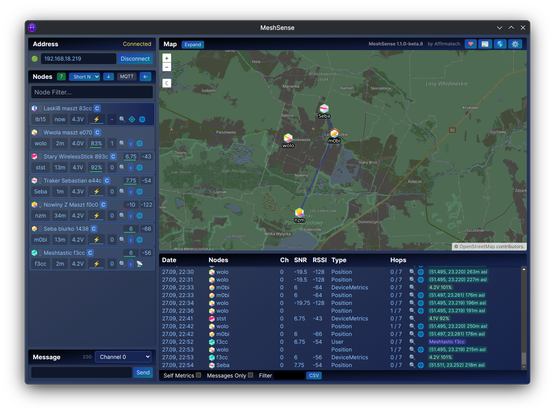This screenshot has height=414, width=555.
Task: Toggle the Self Metrics checkbox
Action: click(199, 375)
